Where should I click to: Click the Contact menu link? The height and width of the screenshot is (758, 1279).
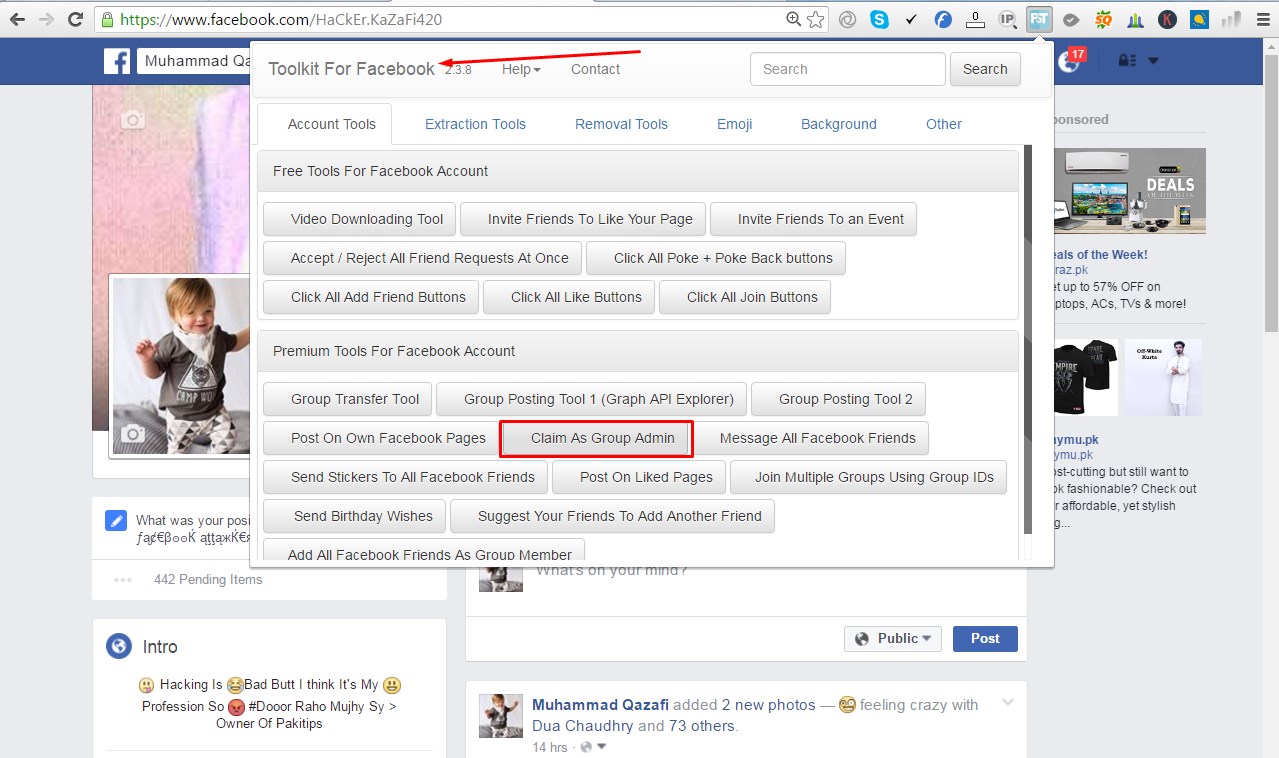(x=595, y=69)
